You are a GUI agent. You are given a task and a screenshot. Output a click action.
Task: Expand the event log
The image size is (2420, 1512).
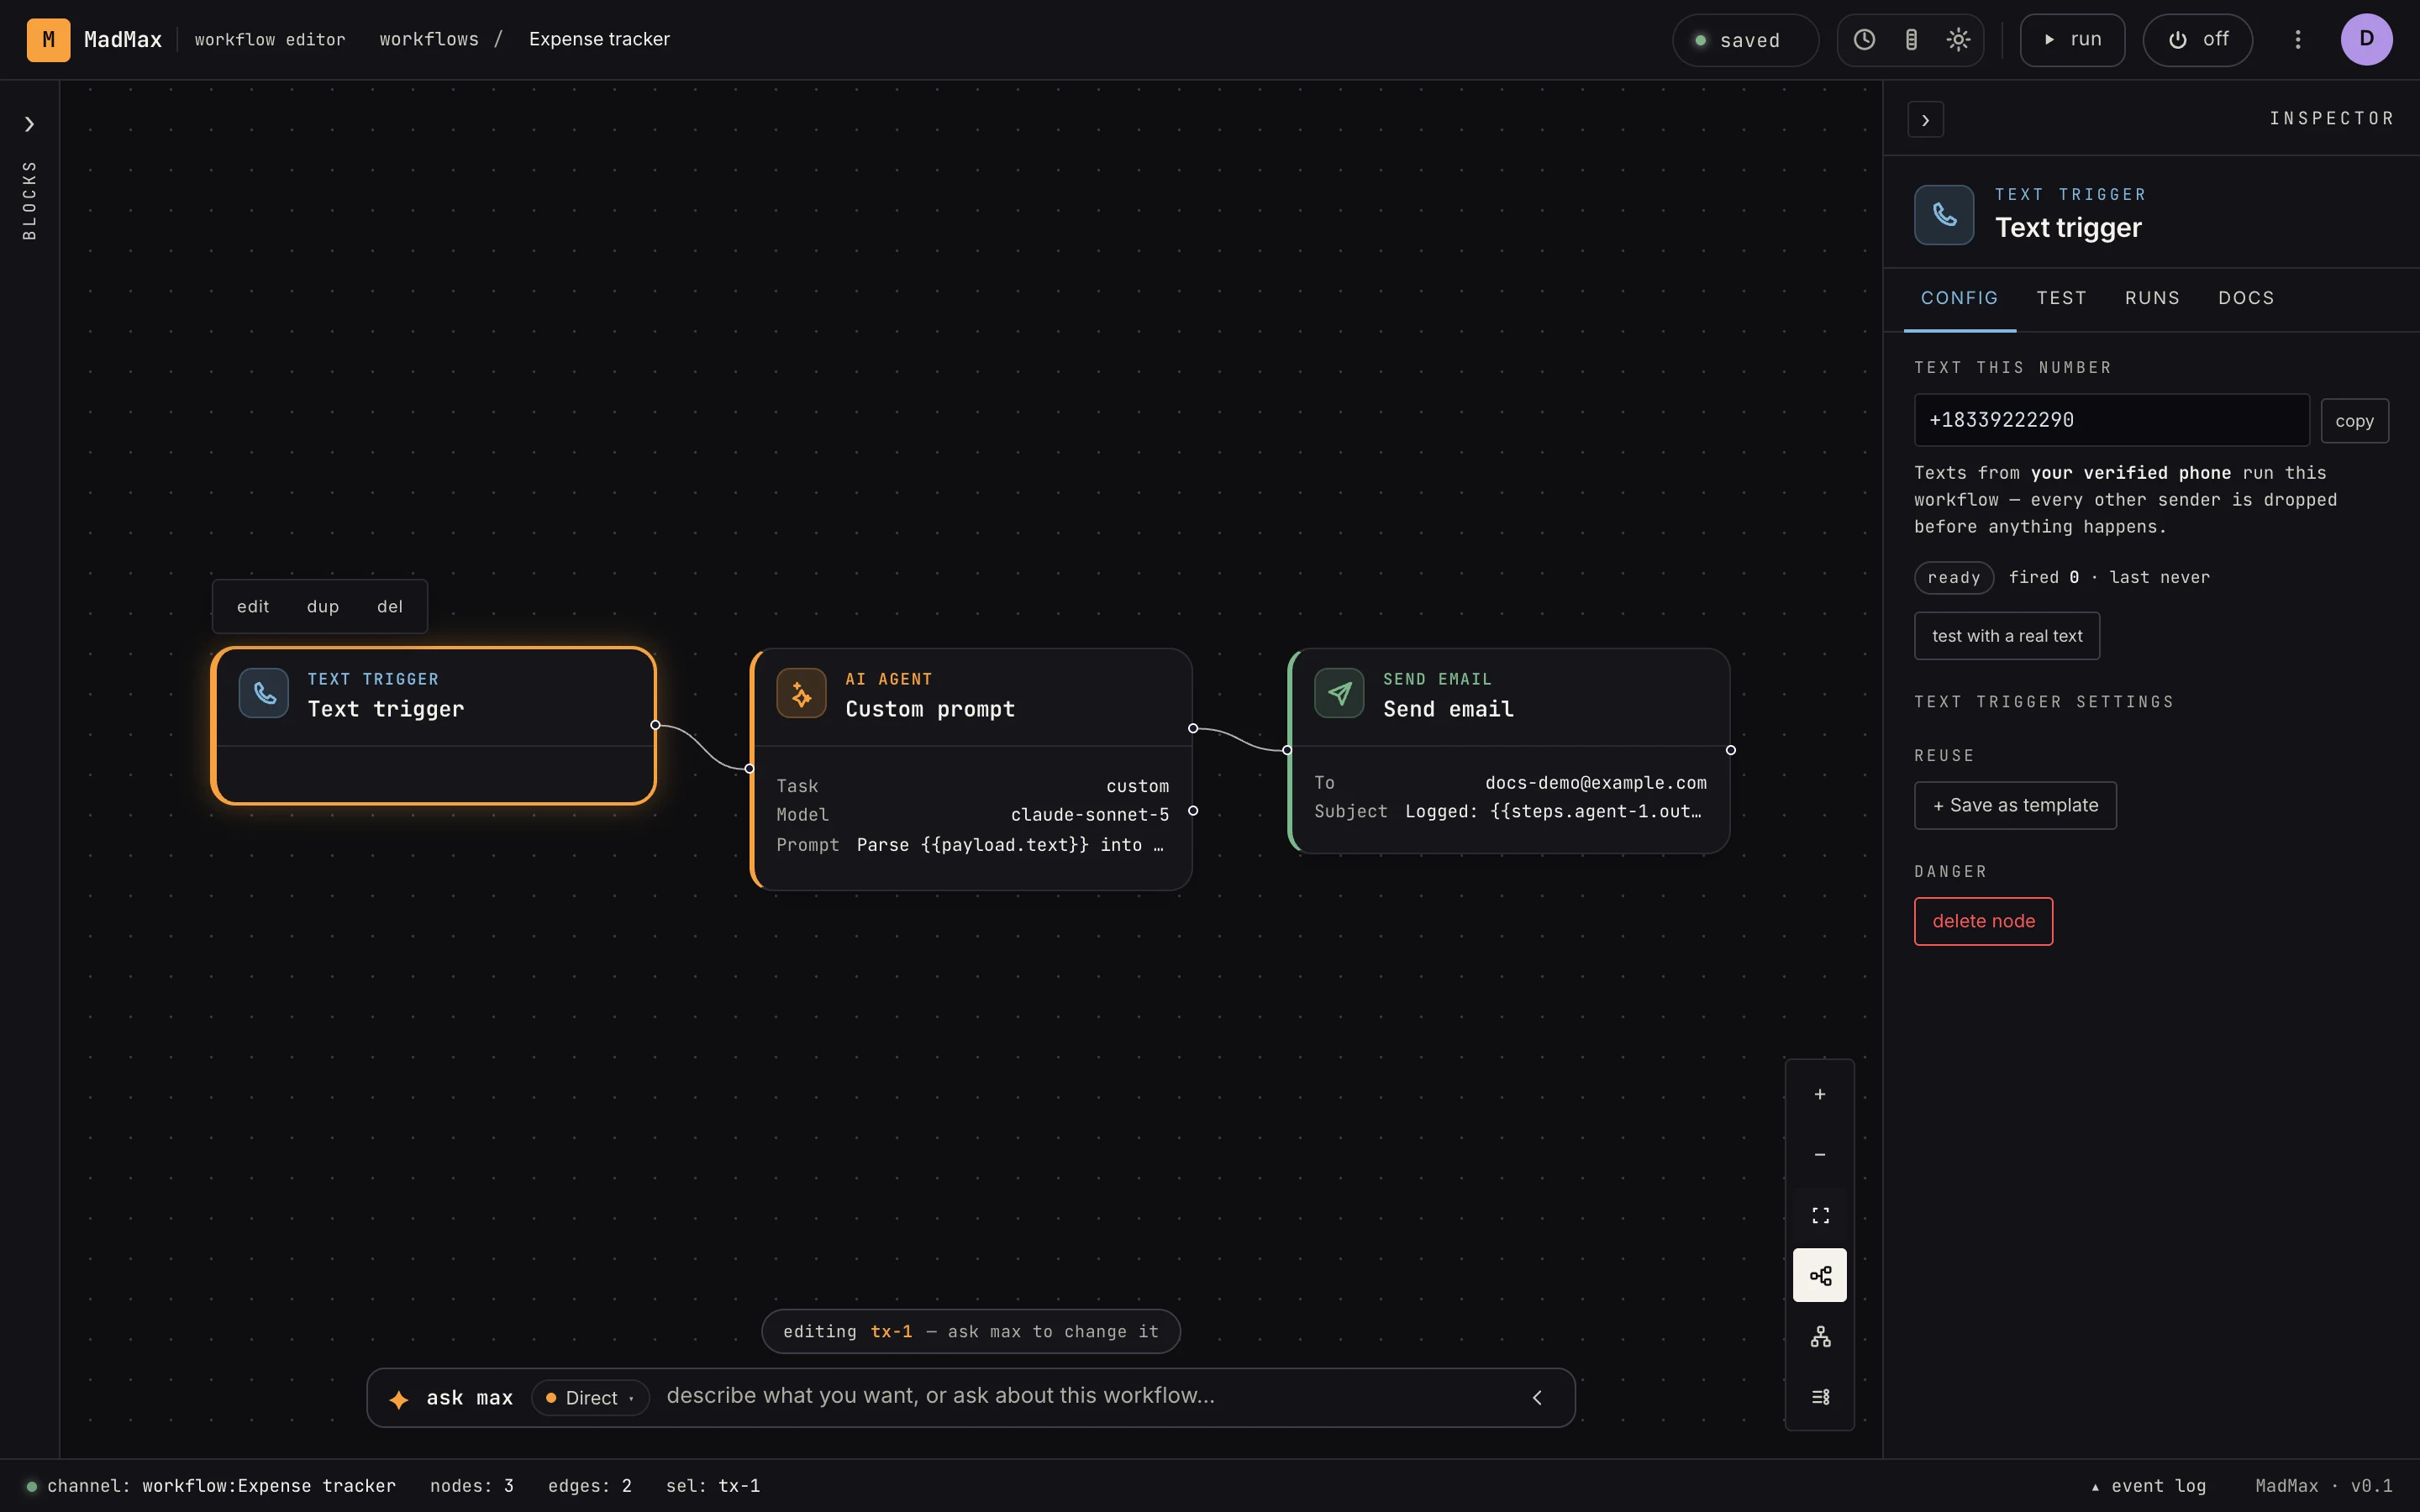click(x=2148, y=1486)
